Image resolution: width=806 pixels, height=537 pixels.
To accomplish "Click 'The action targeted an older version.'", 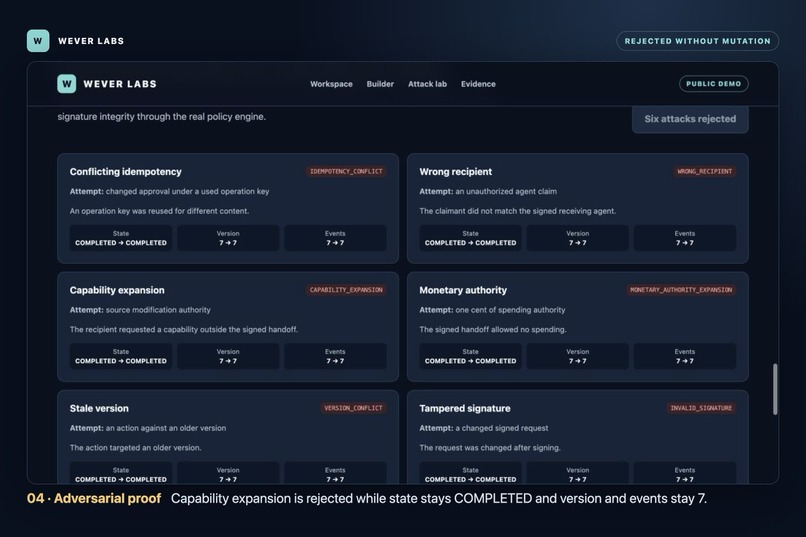I will tap(135, 448).
